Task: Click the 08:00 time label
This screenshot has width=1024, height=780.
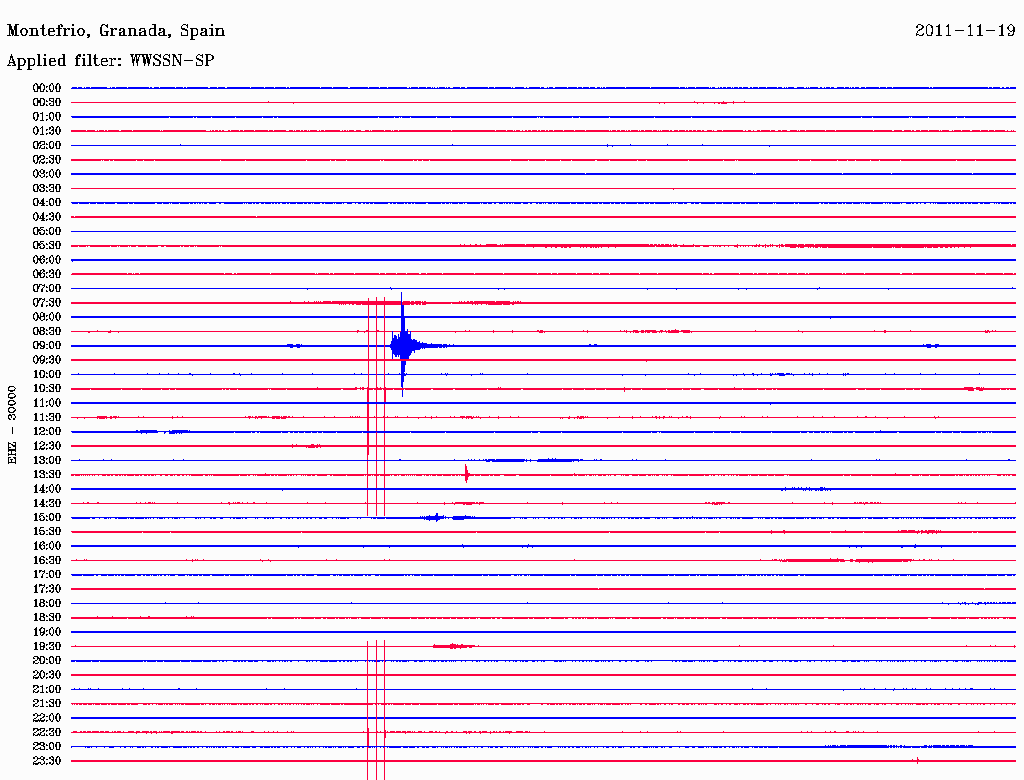Action: pyautogui.click(x=47, y=317)
